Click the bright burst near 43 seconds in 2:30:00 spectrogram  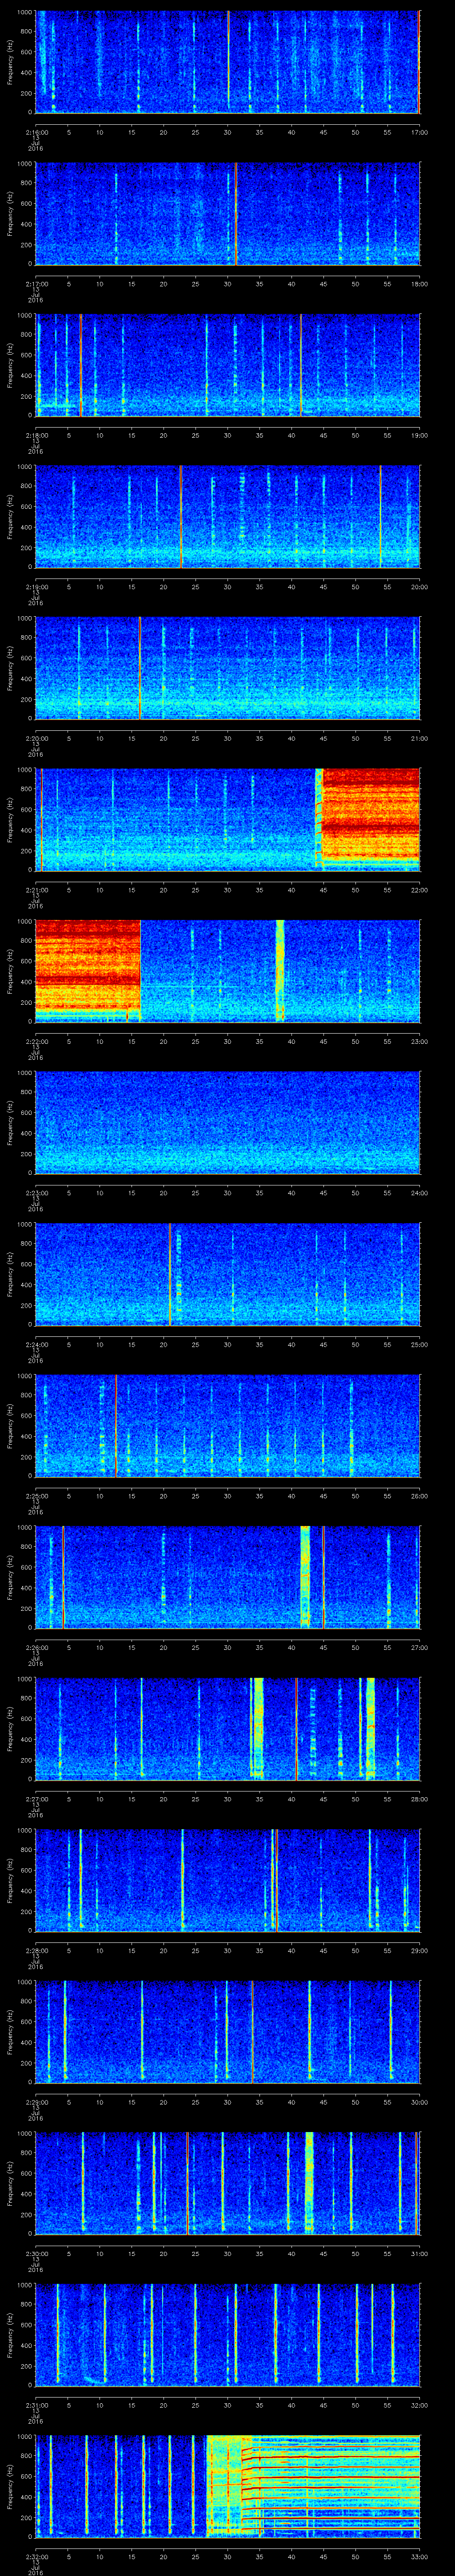309,2182
